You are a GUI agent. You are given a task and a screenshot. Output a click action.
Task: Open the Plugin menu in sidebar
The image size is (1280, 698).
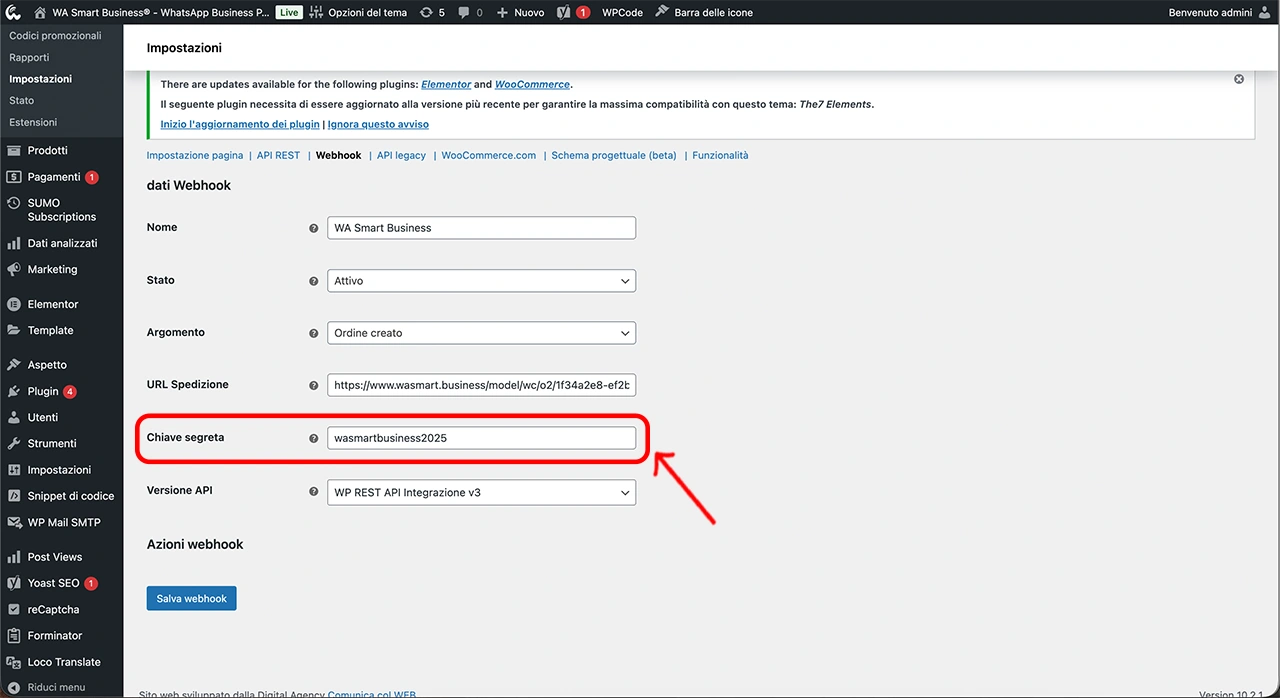point(43,391)
